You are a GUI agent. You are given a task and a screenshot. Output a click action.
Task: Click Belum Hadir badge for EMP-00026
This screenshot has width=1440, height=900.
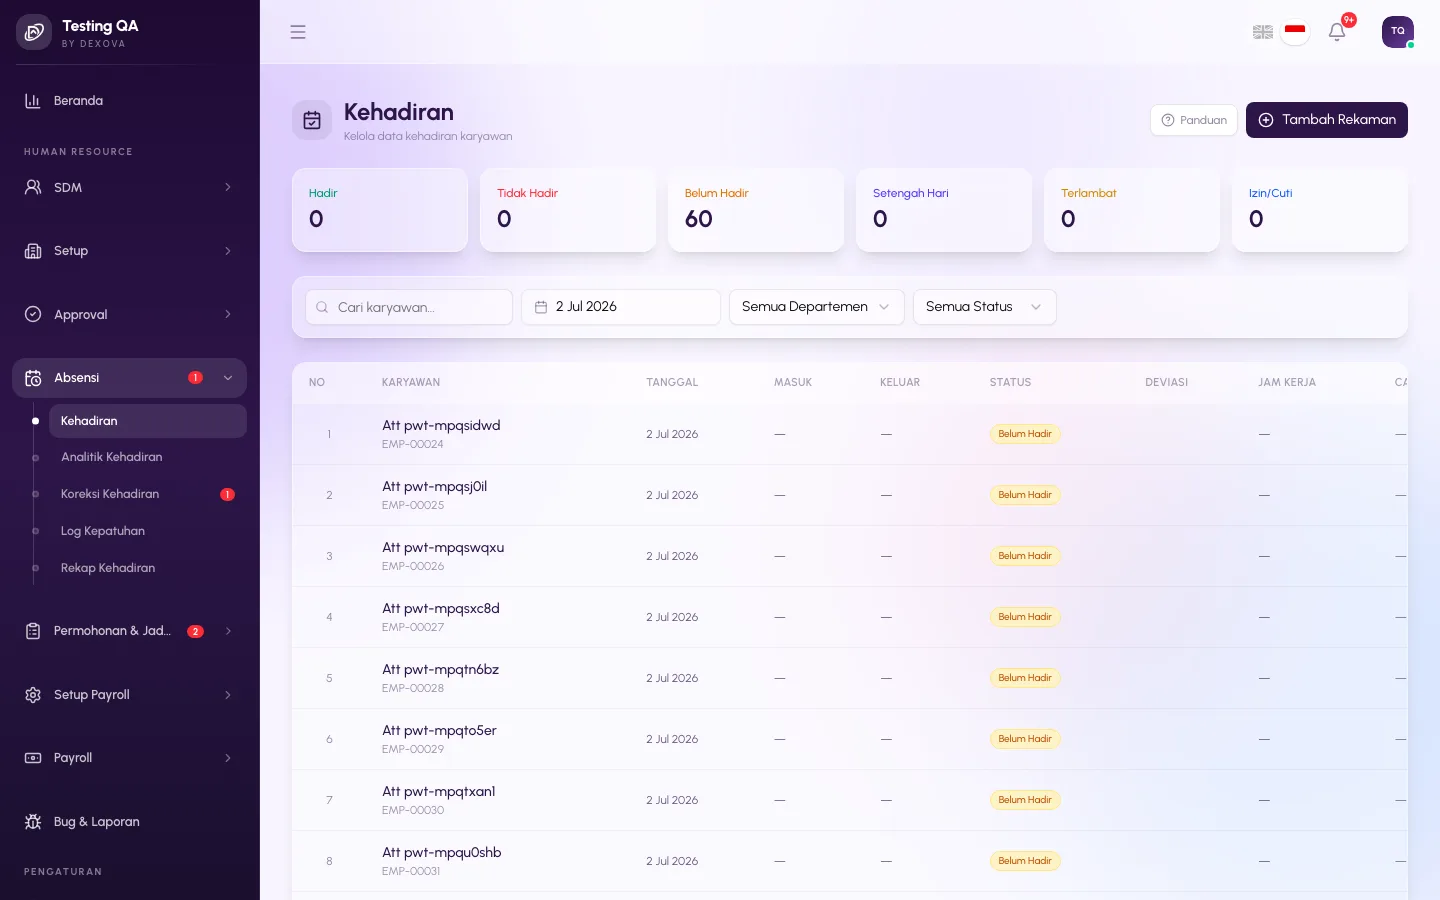point(1025,556)
